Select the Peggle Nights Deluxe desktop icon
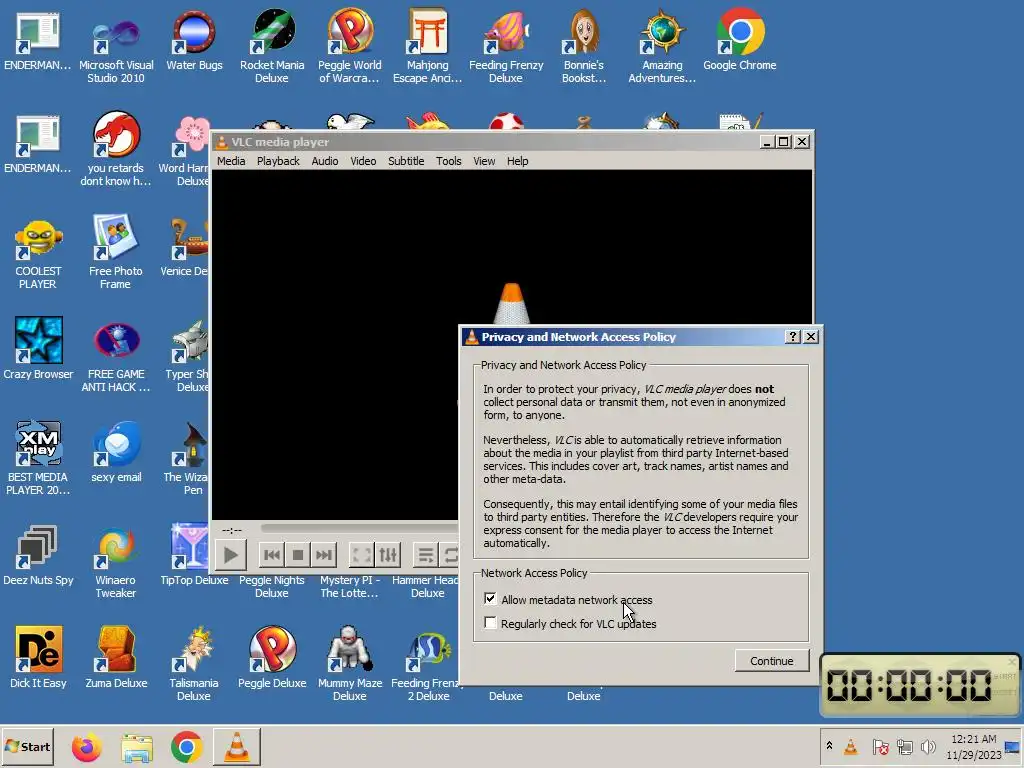The width and height of the screenshot is (1024, 768). point(272,586)
